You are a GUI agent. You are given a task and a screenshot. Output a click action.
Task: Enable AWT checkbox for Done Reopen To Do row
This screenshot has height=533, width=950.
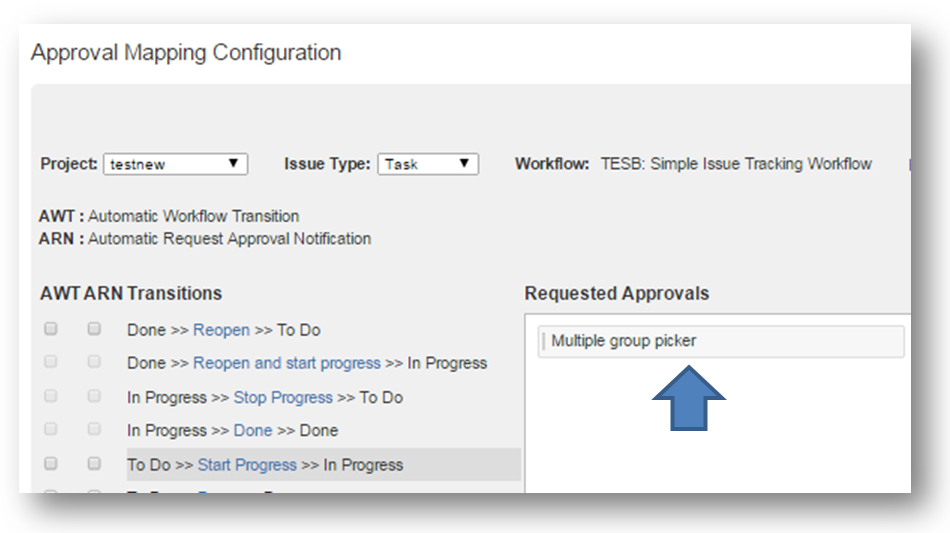point(51,329)
